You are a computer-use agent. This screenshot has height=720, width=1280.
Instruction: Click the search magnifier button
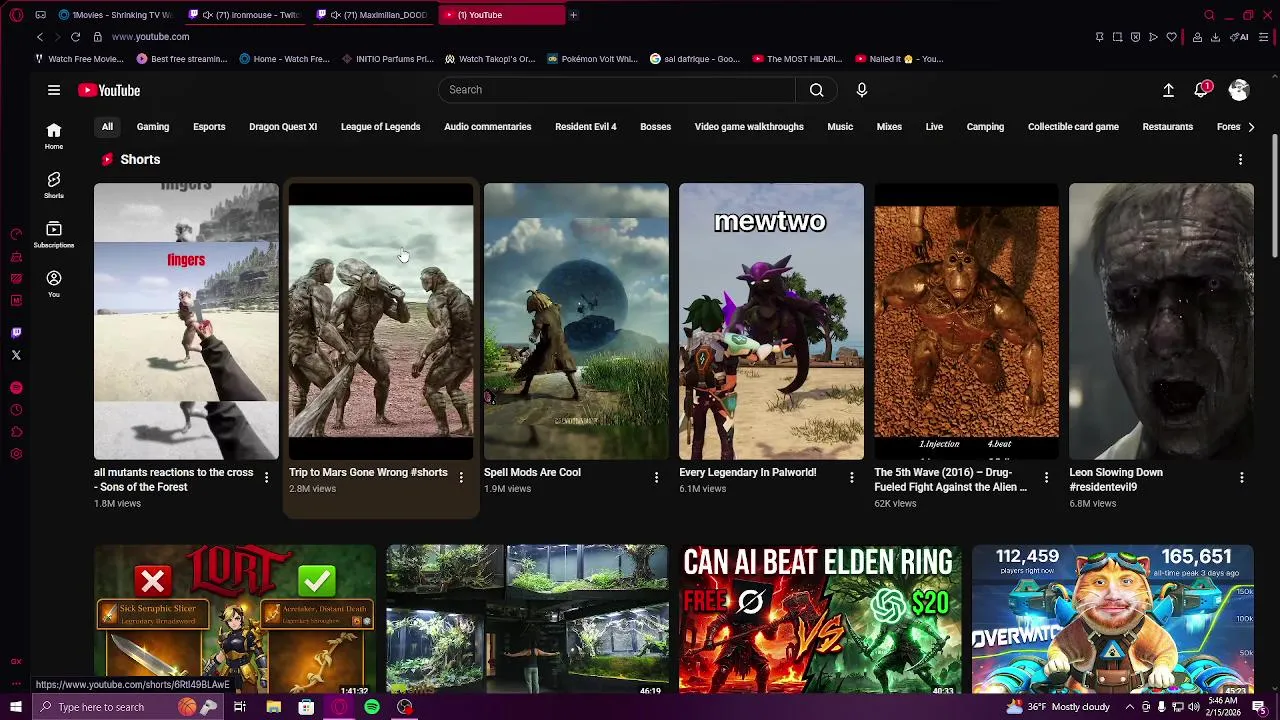816,90
